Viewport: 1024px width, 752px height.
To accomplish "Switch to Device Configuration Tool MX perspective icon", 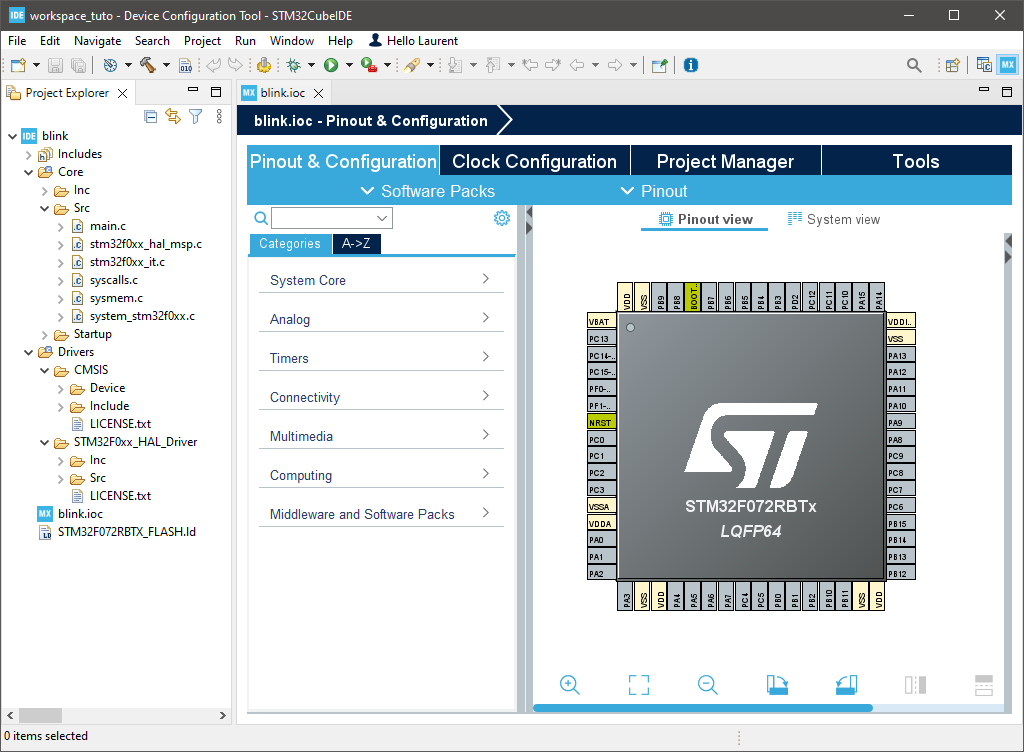I will pyautogui.click(x=1008, y=65).
